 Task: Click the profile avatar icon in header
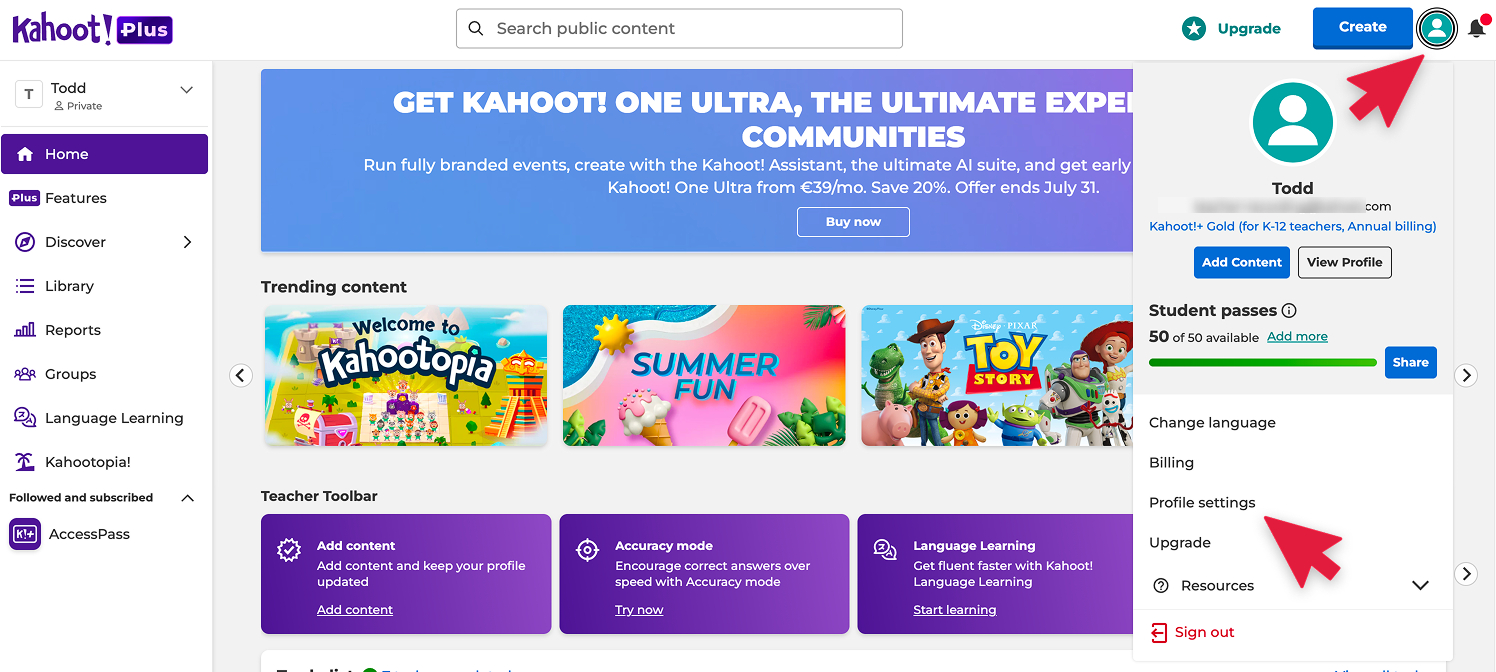(1437, 28)
